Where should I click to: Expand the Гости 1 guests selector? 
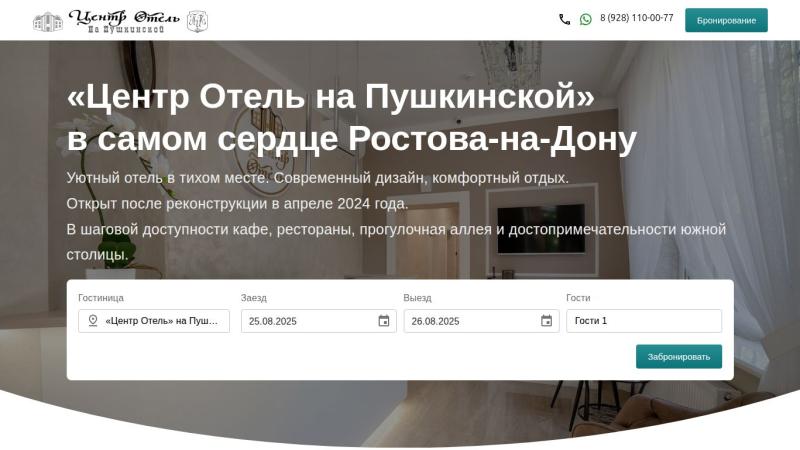click(x=644, y=321)
